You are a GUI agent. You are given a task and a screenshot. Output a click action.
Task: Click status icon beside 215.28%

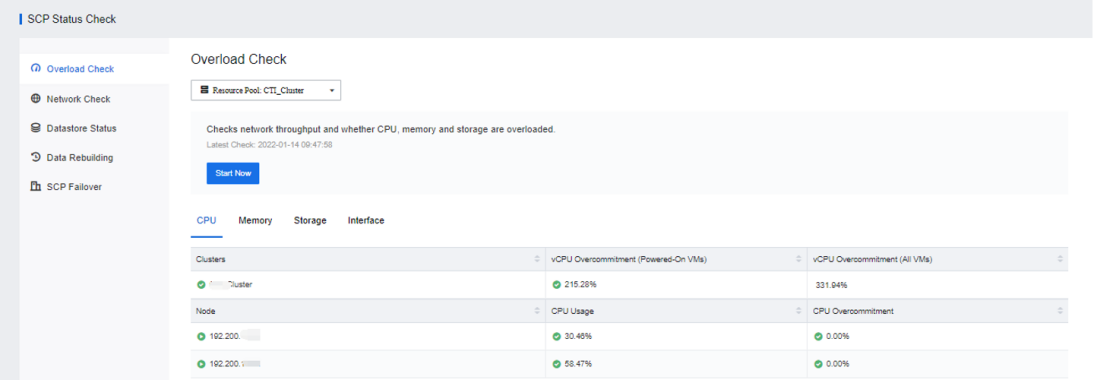[557, 284]
